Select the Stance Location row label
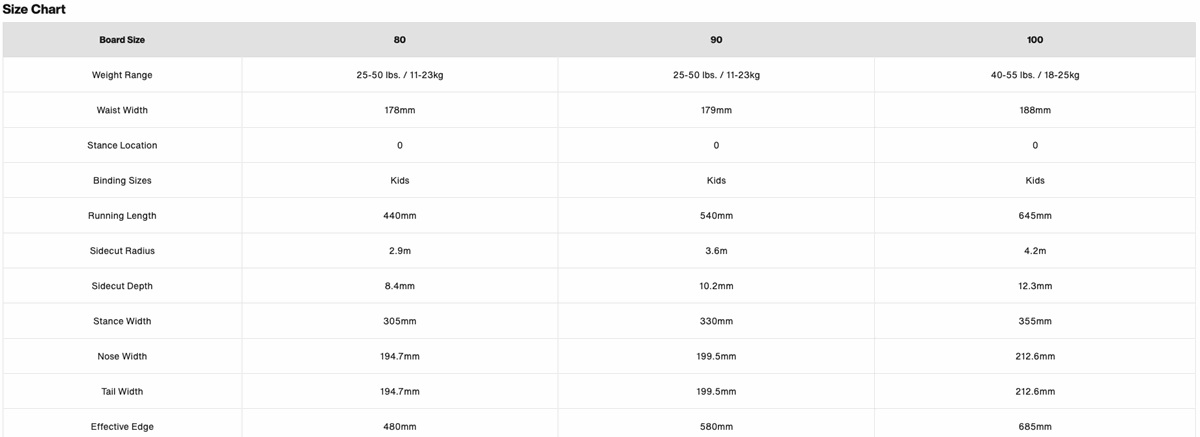Viewport: 1200px width, 437px height. pos(122,145)
